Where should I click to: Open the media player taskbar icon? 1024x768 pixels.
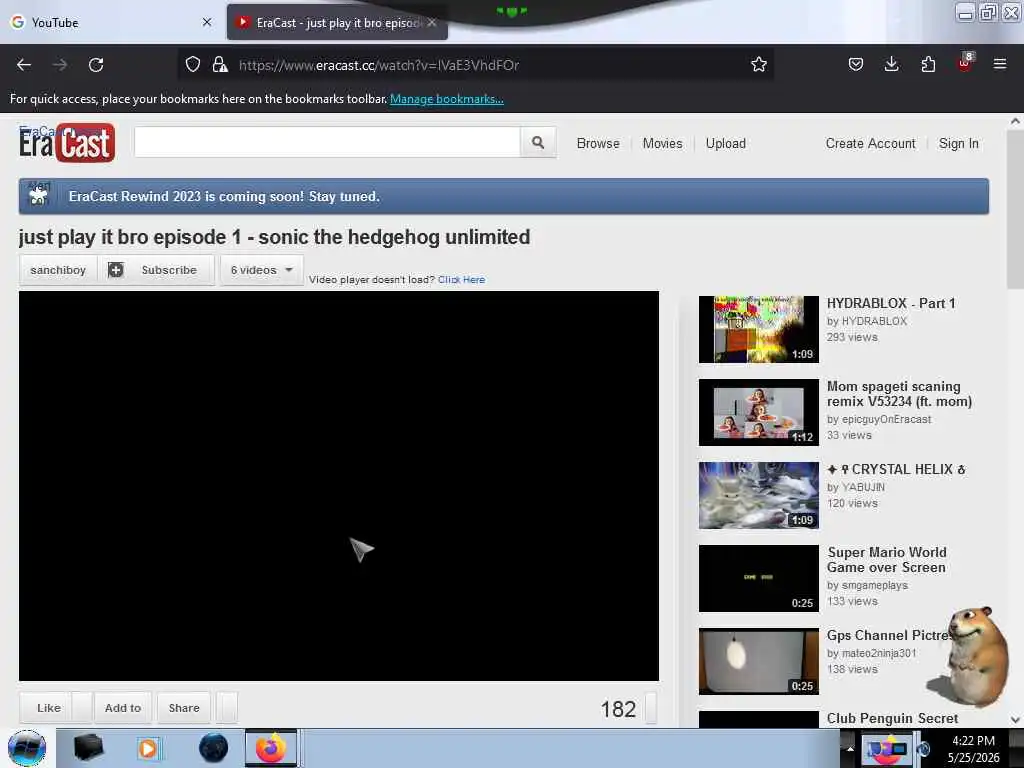[x=148, y=748]
